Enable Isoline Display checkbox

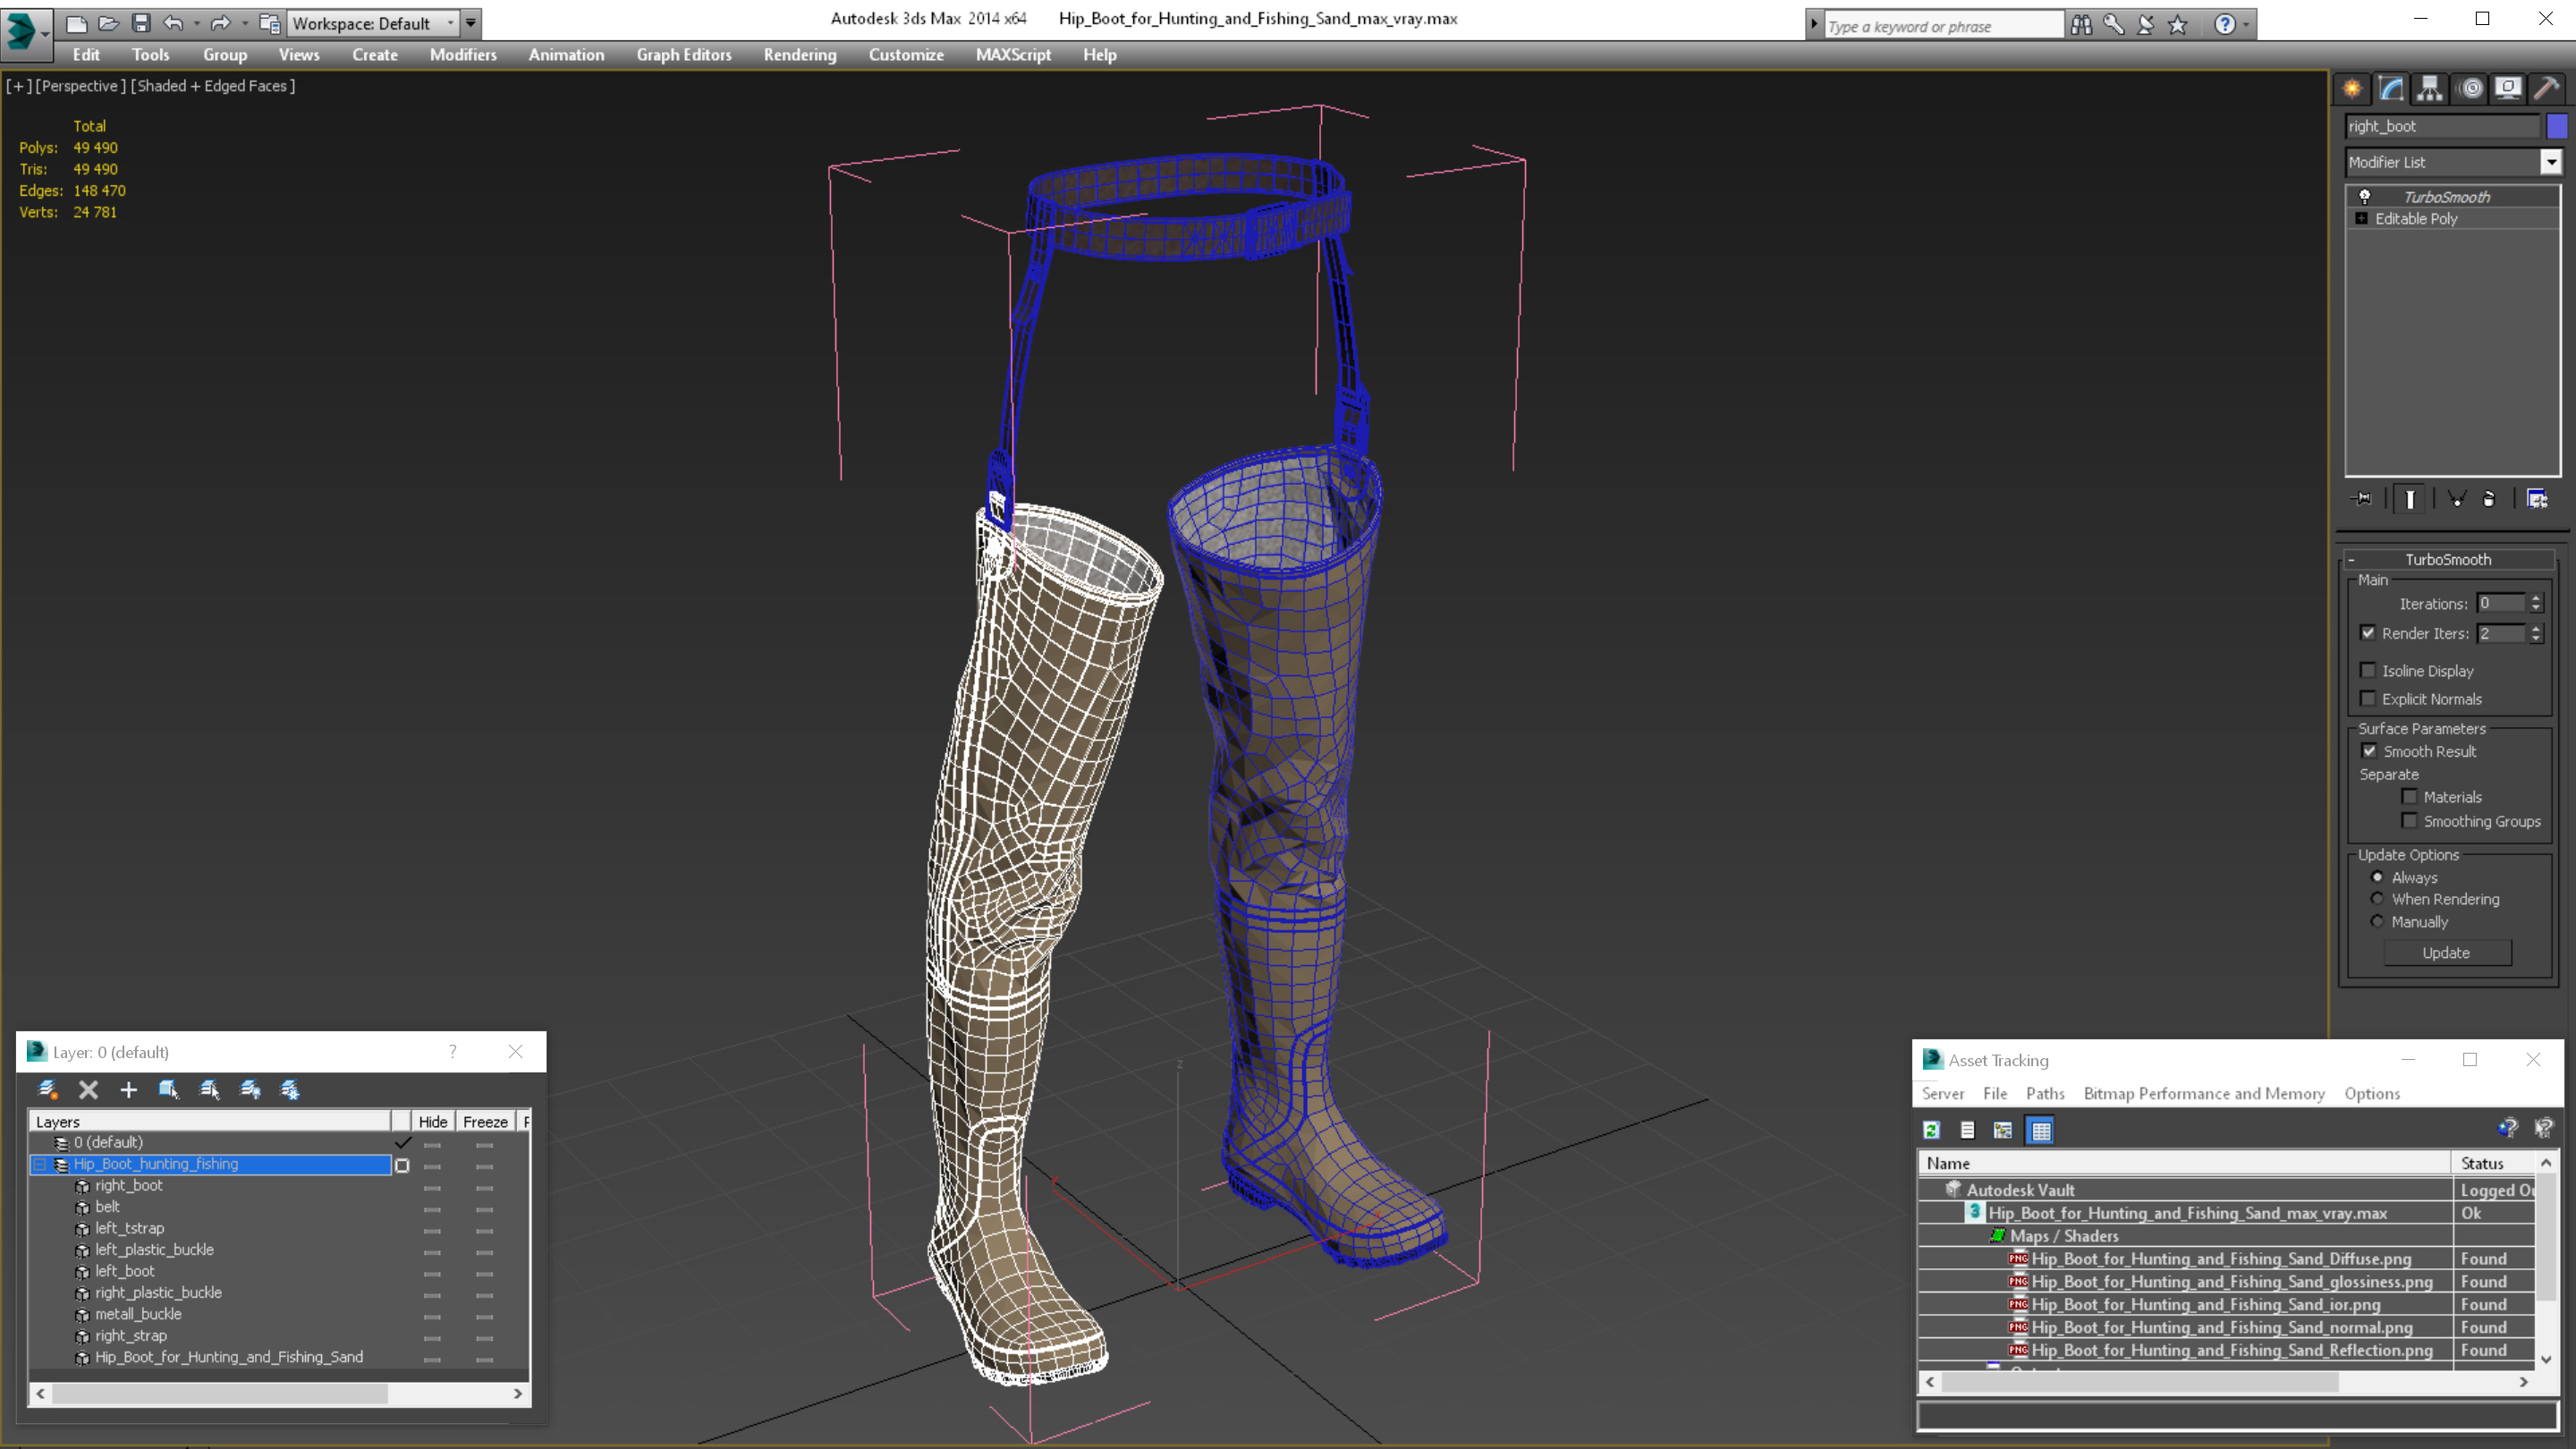(2367, 670)
